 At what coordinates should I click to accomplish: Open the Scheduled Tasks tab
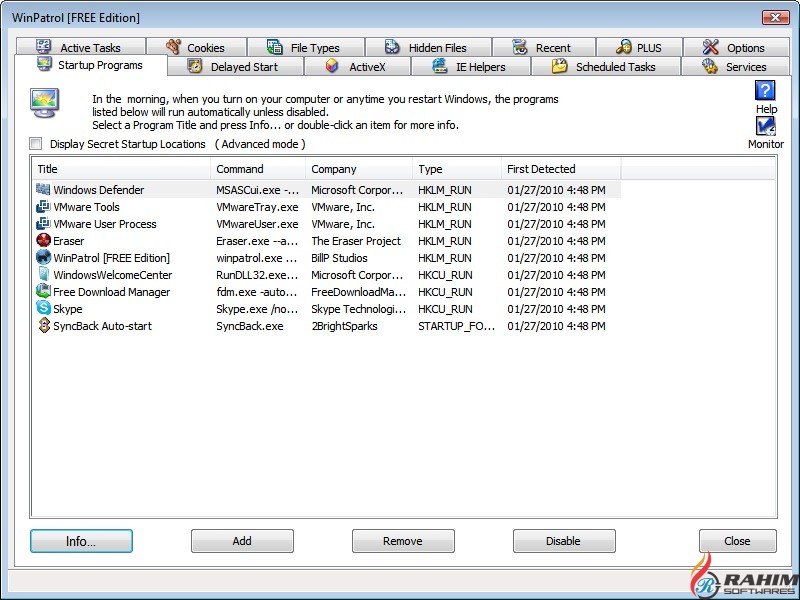tap(606, 66)
